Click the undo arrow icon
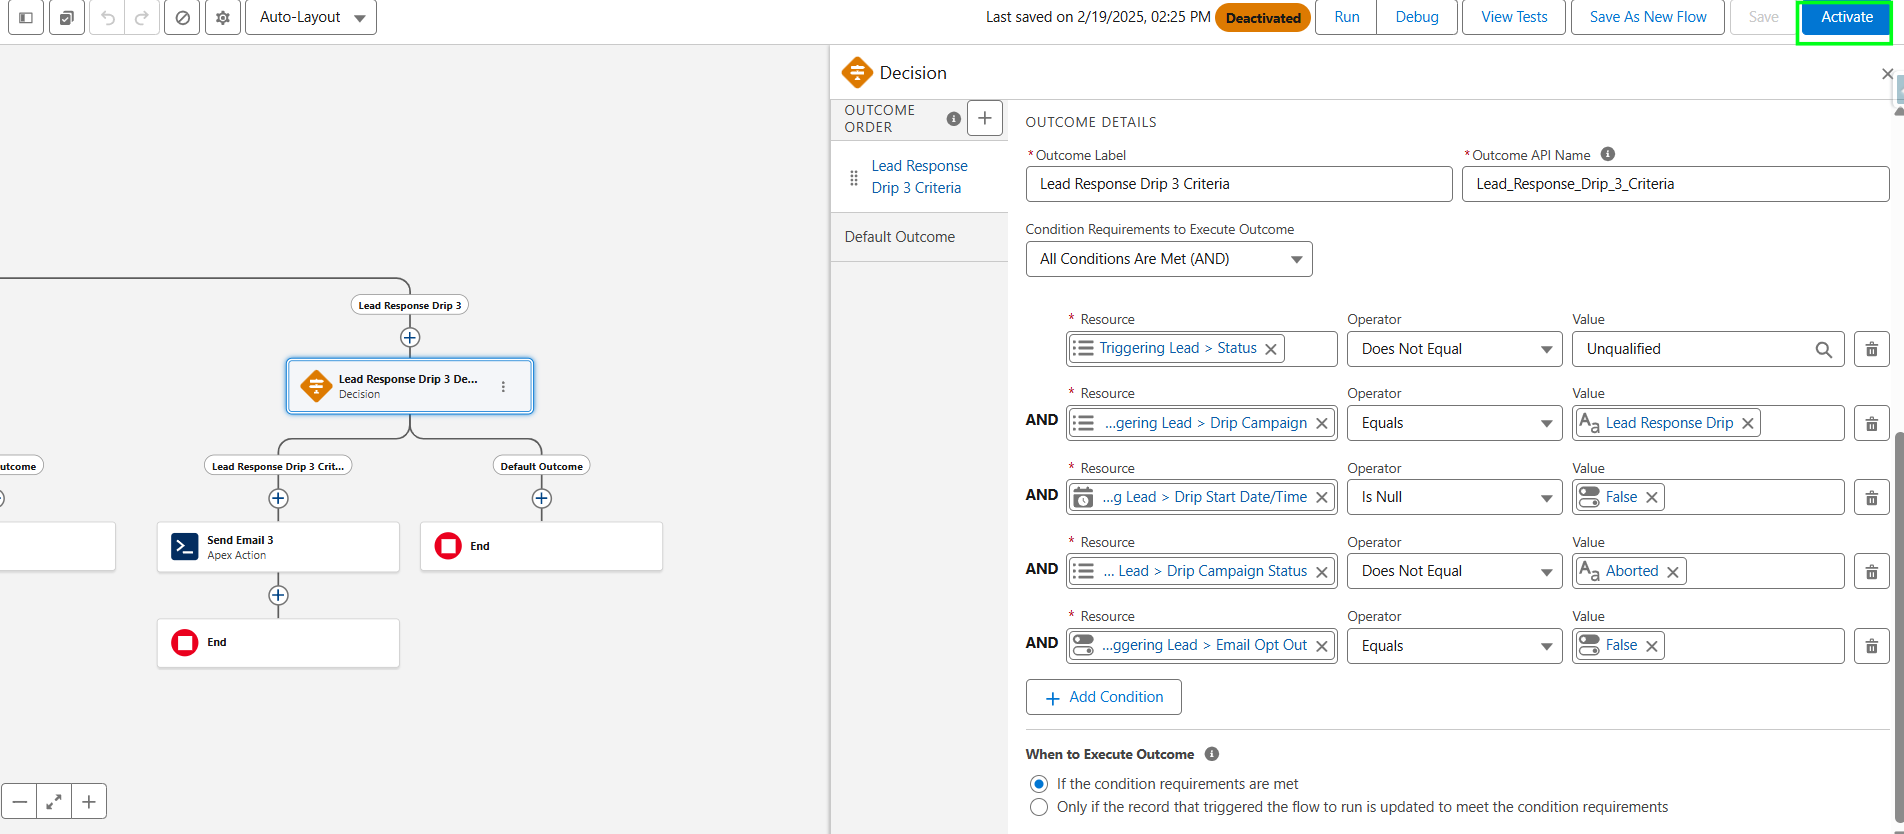This screenshot has height=834, width=1904. pos(108,17)
